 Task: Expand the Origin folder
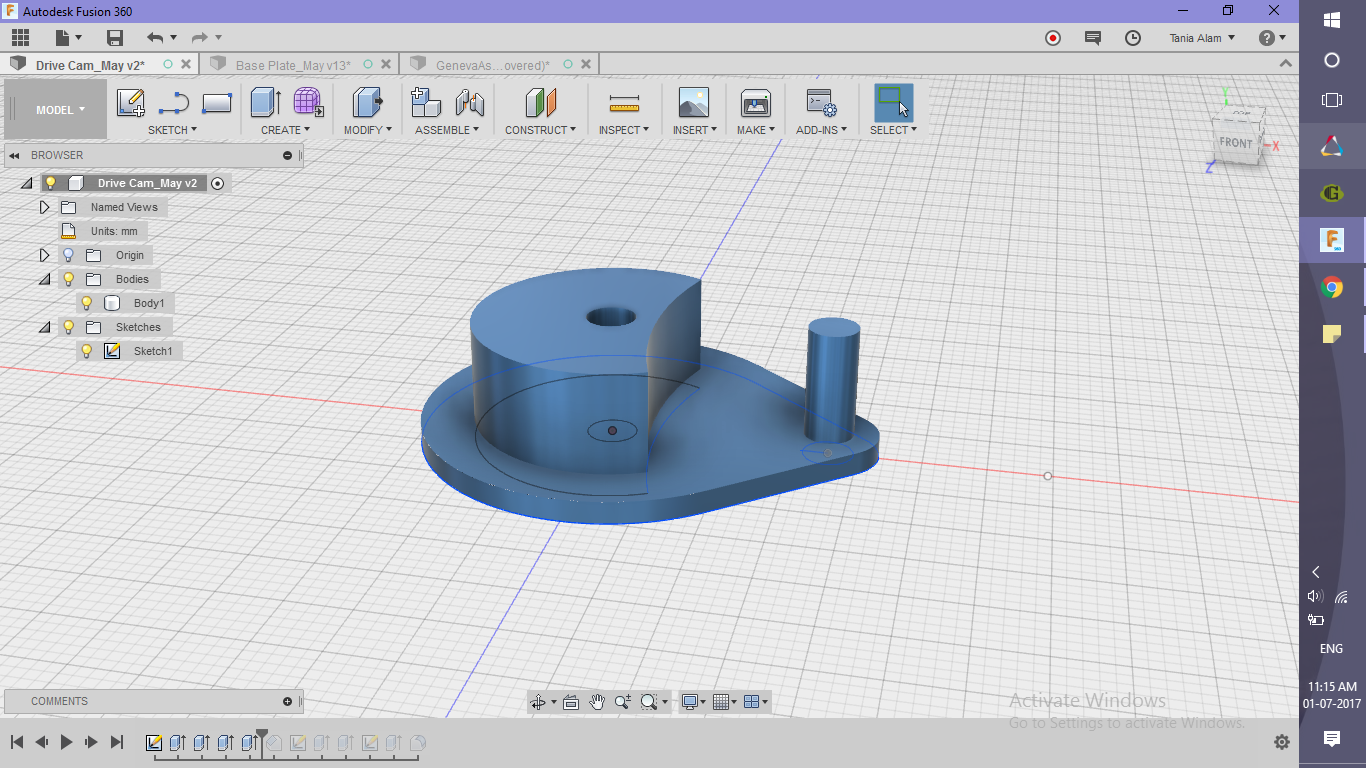[44, 255]
